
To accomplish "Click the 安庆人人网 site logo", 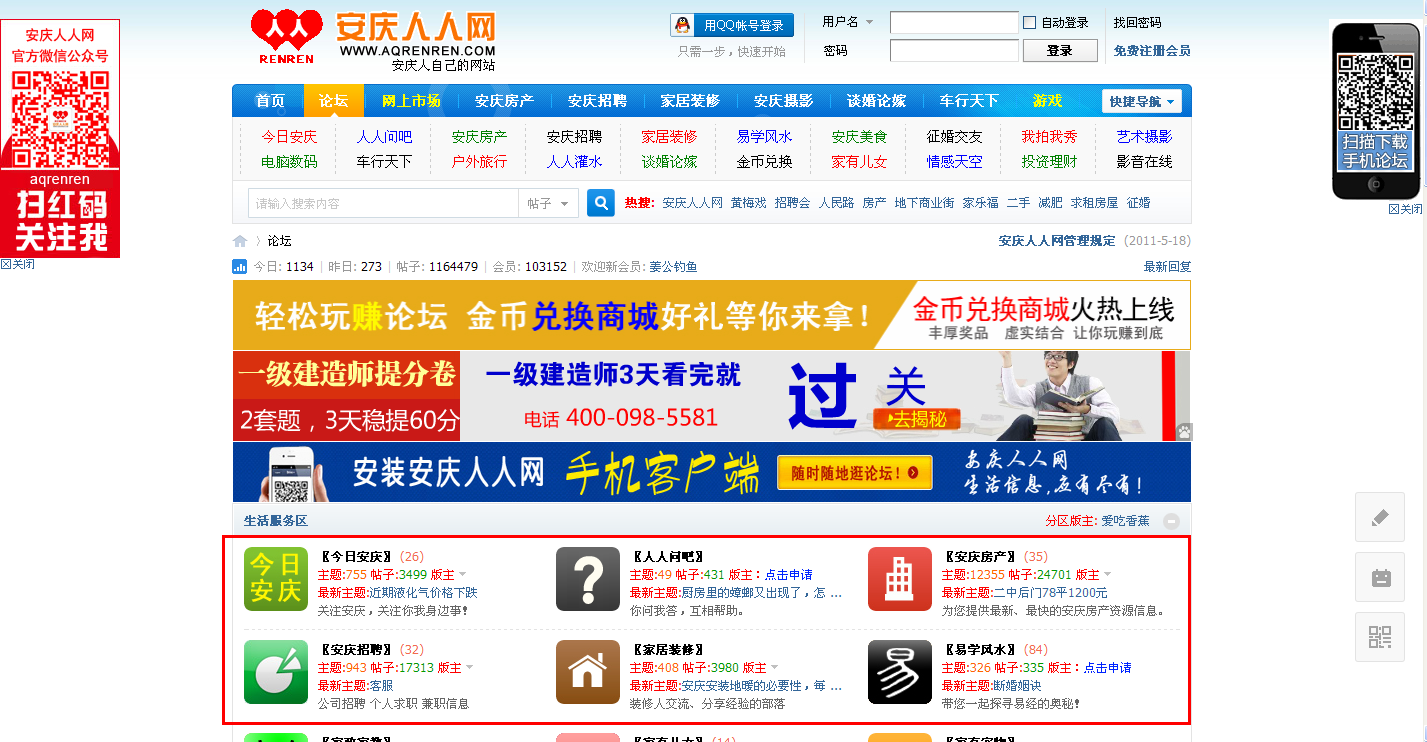I will [x=373, y=40].
